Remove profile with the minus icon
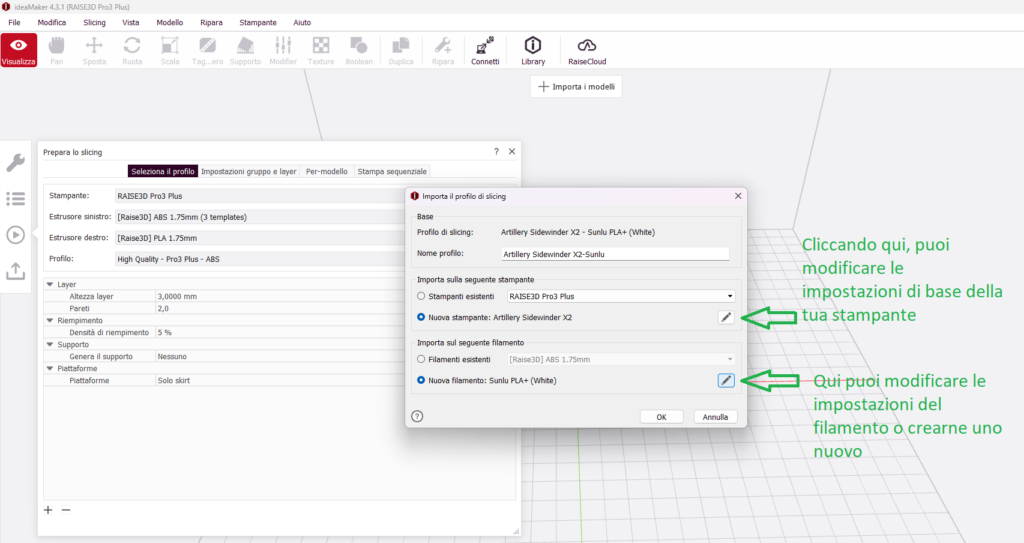This screenshot has height=543, width=1024. [66, 510]
